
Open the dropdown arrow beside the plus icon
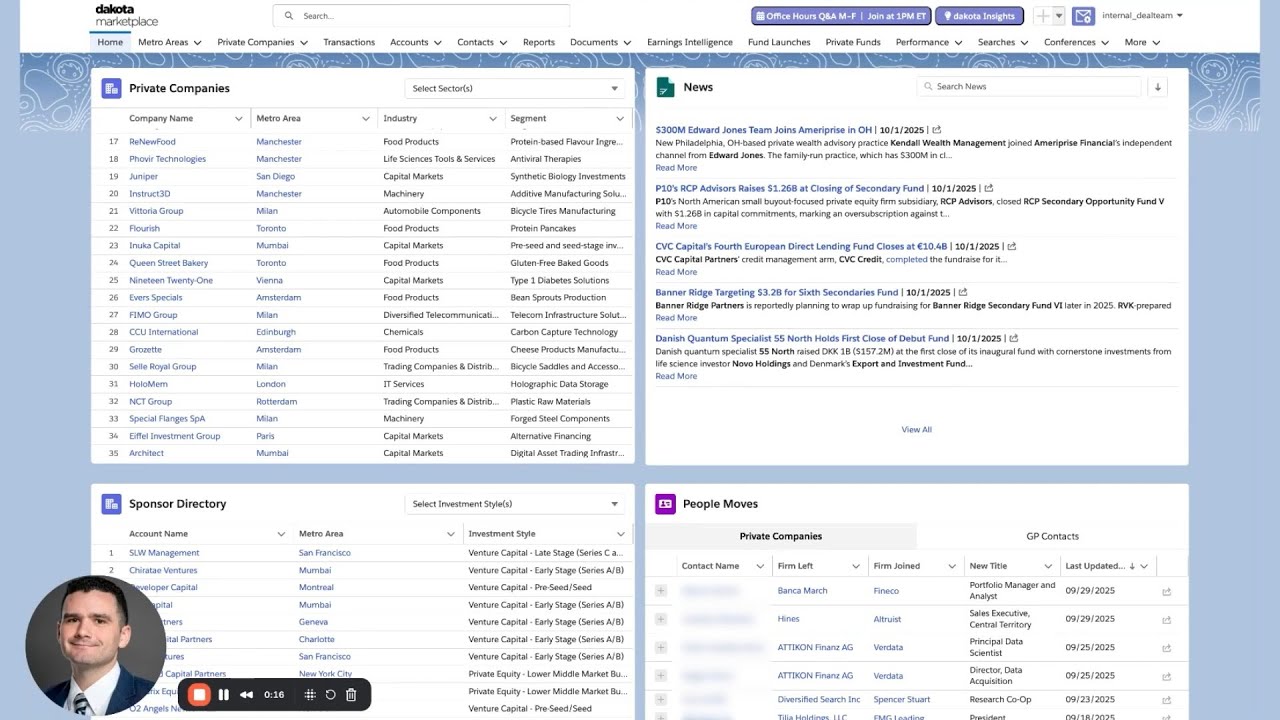1060,16
